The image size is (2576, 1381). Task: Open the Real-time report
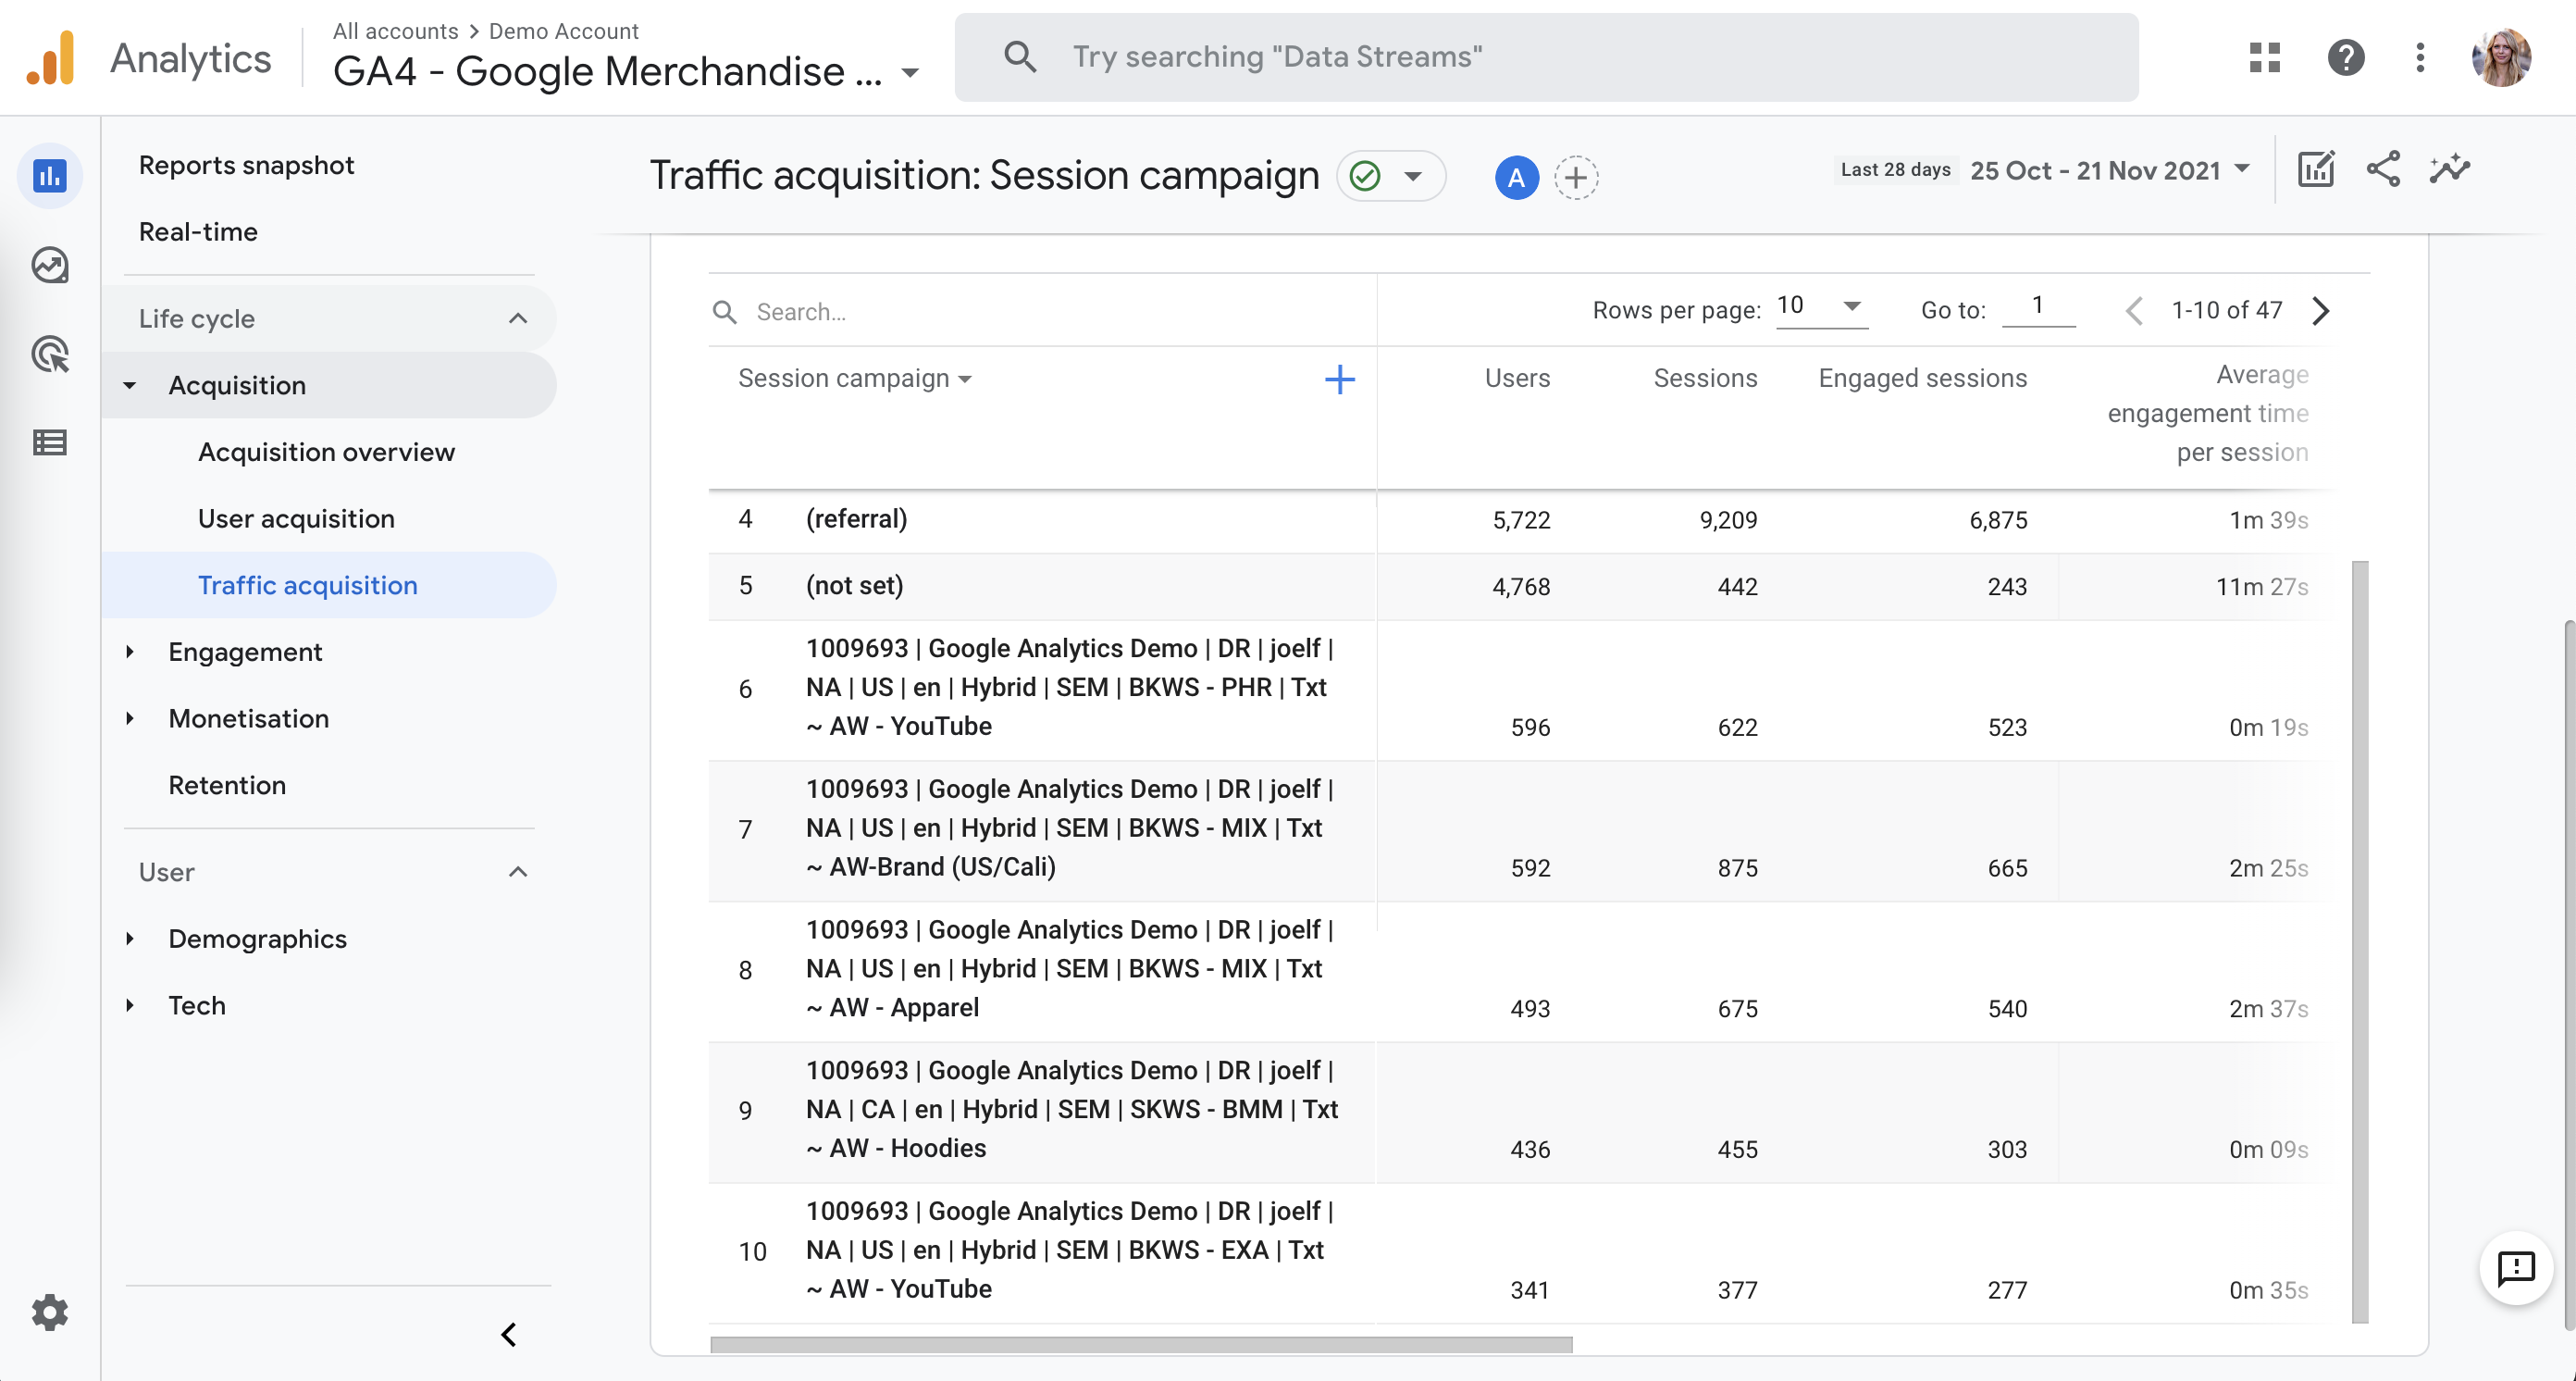tap(198, 232)
